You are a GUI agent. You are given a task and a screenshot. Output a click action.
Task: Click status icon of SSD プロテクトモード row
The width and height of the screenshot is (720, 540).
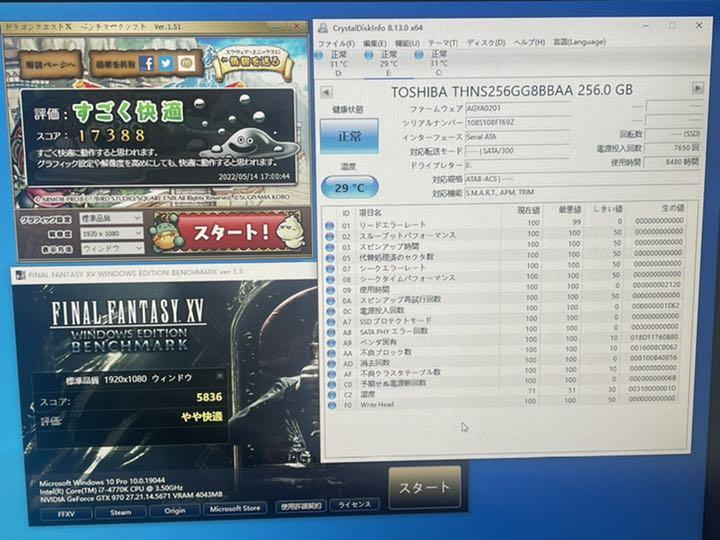[x=331, y=321]
